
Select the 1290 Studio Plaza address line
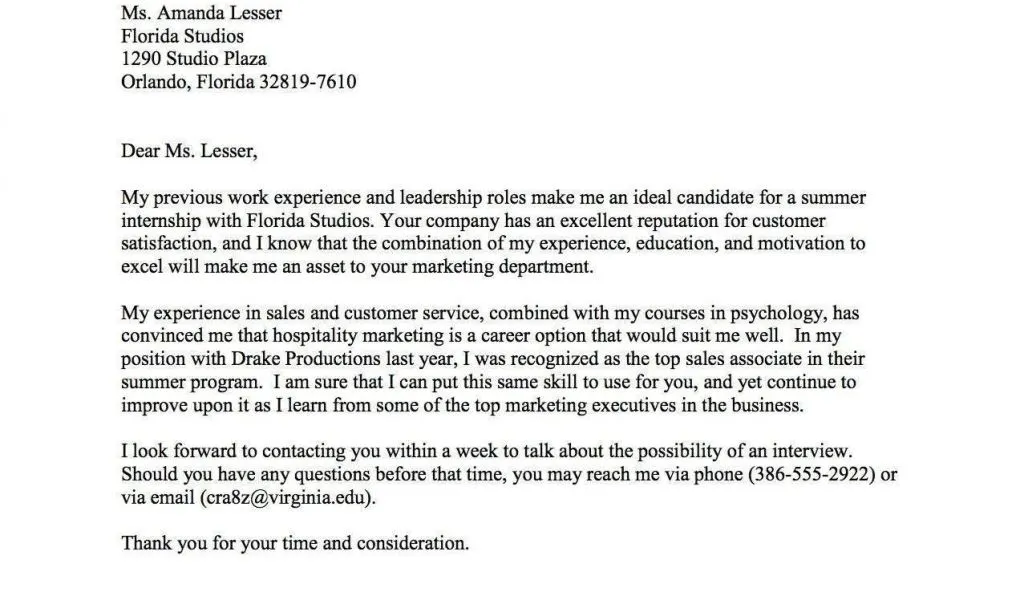[x=193, y=59]
